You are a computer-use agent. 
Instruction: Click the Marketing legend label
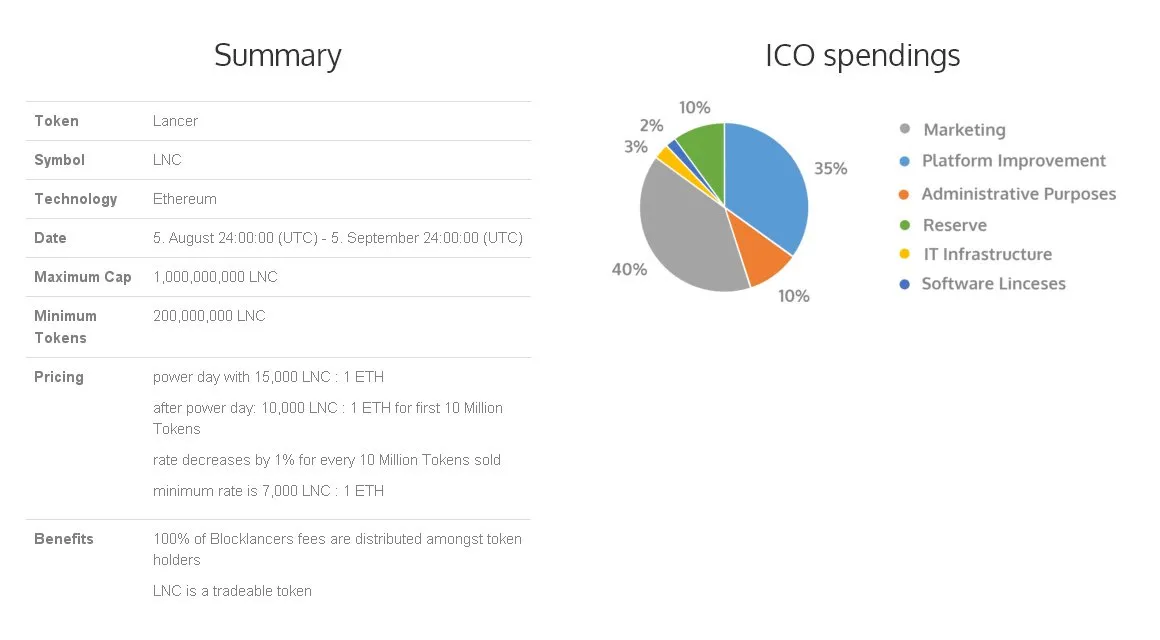coord(965,129)
